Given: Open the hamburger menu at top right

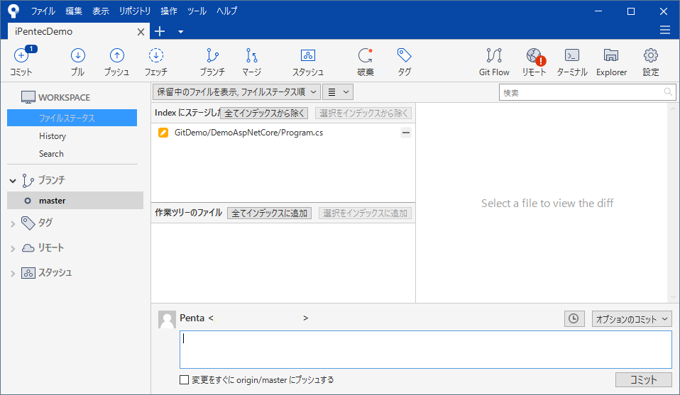Looking at the screenshot, I should pyautogui.click(x=665, y=30).
